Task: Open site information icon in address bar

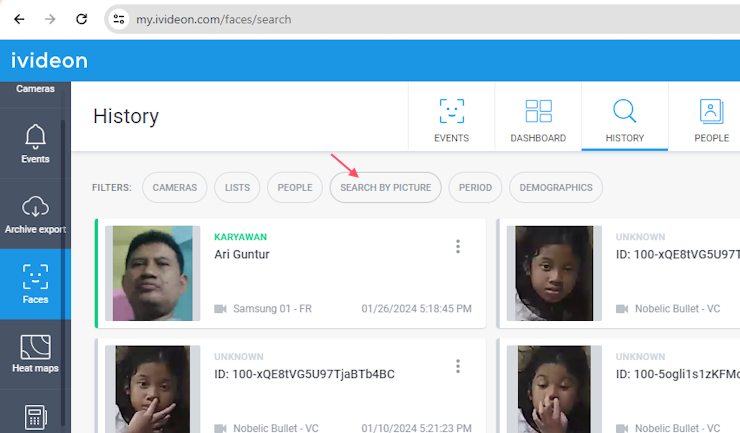Action: (118, 19)
